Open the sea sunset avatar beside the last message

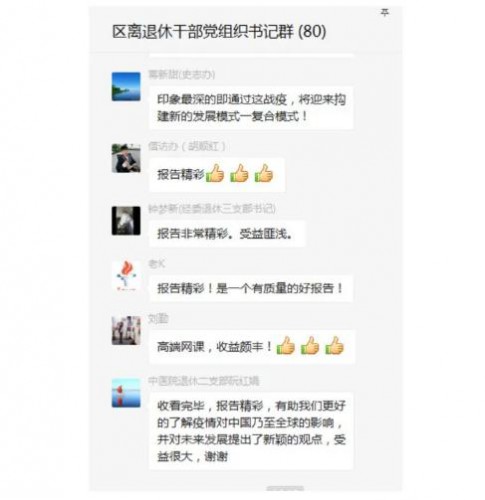(x=126, y=393)
